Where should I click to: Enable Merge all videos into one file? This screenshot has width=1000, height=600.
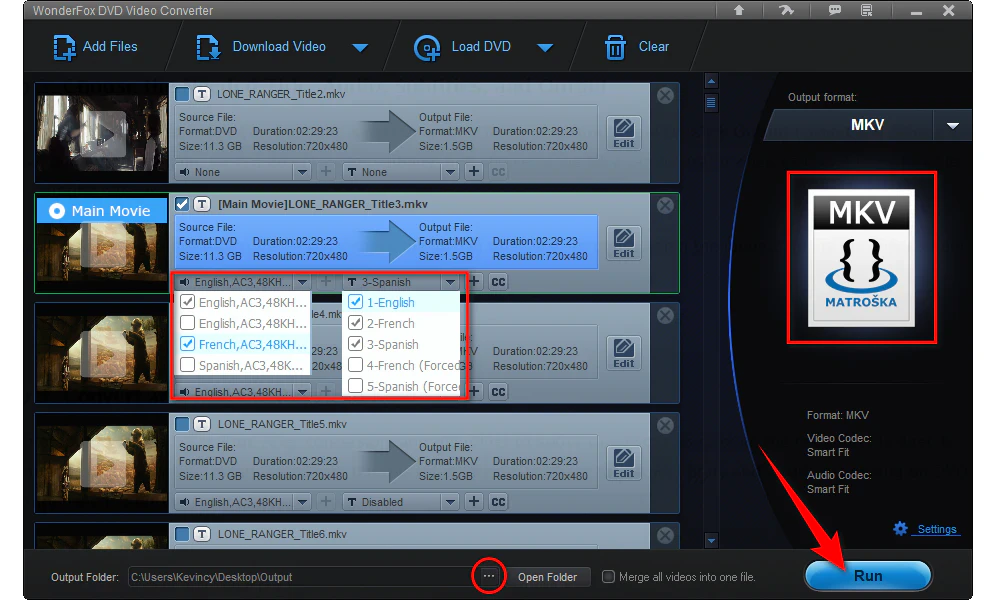(x=608, y=577)
